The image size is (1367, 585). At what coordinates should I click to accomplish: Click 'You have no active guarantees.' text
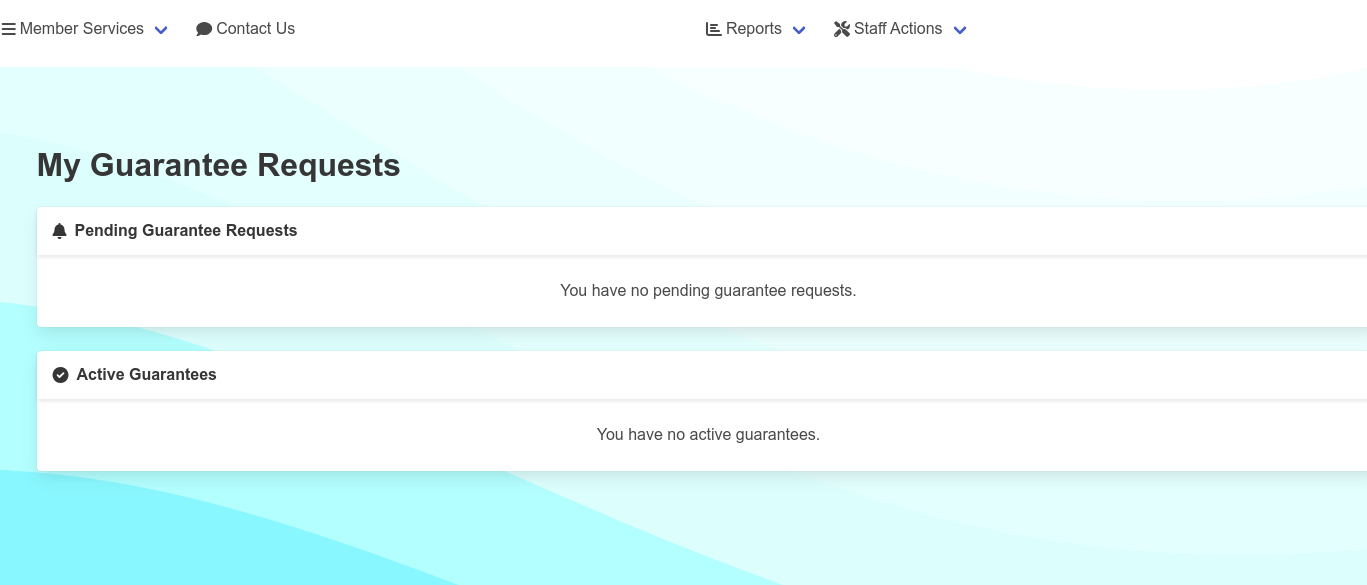[x=708, y=435]
